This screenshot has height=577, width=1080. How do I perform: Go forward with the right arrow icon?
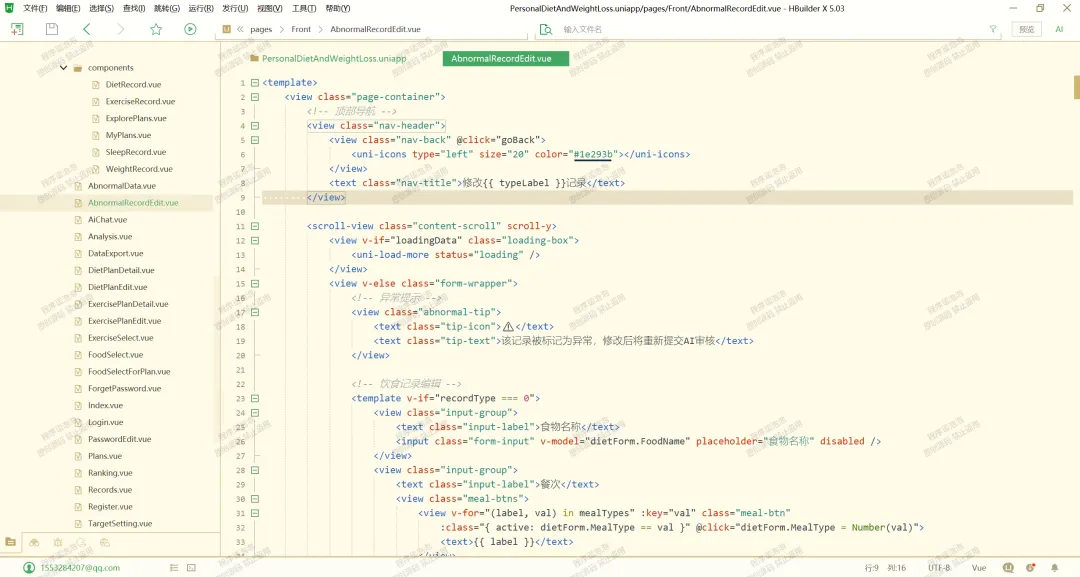tap(121, 29)
